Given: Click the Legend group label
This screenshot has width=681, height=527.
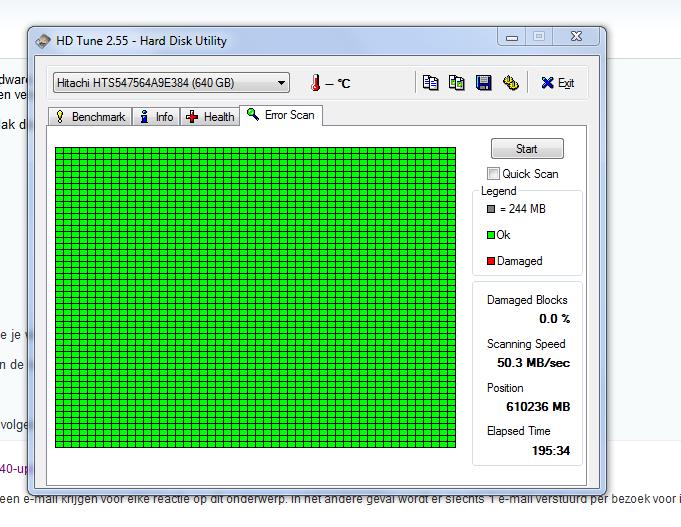Looking at the screenshot, I should point(499,191).
